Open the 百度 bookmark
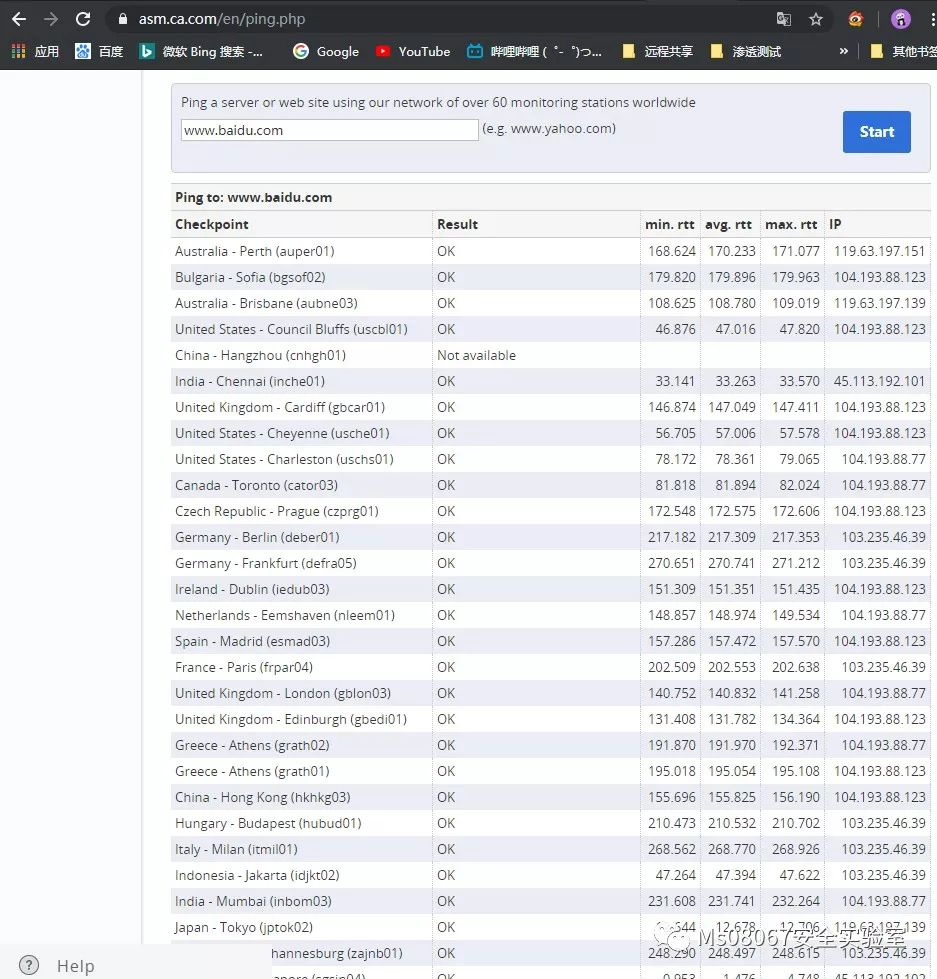 pyautogui.click(x=99, y=51)
